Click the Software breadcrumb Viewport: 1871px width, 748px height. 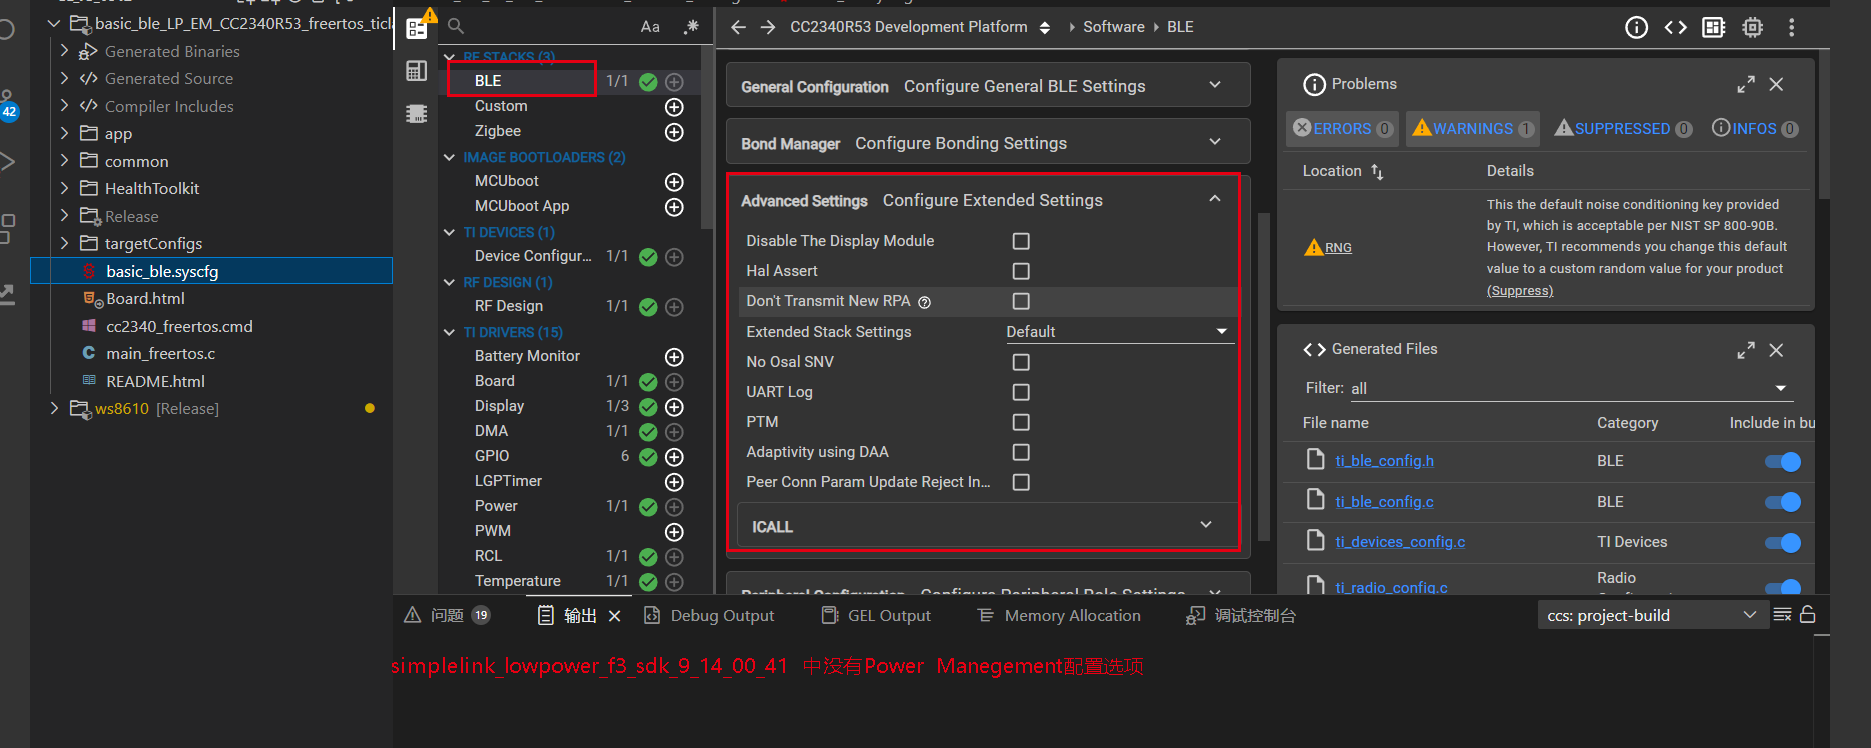click(x=1113, y=27)
